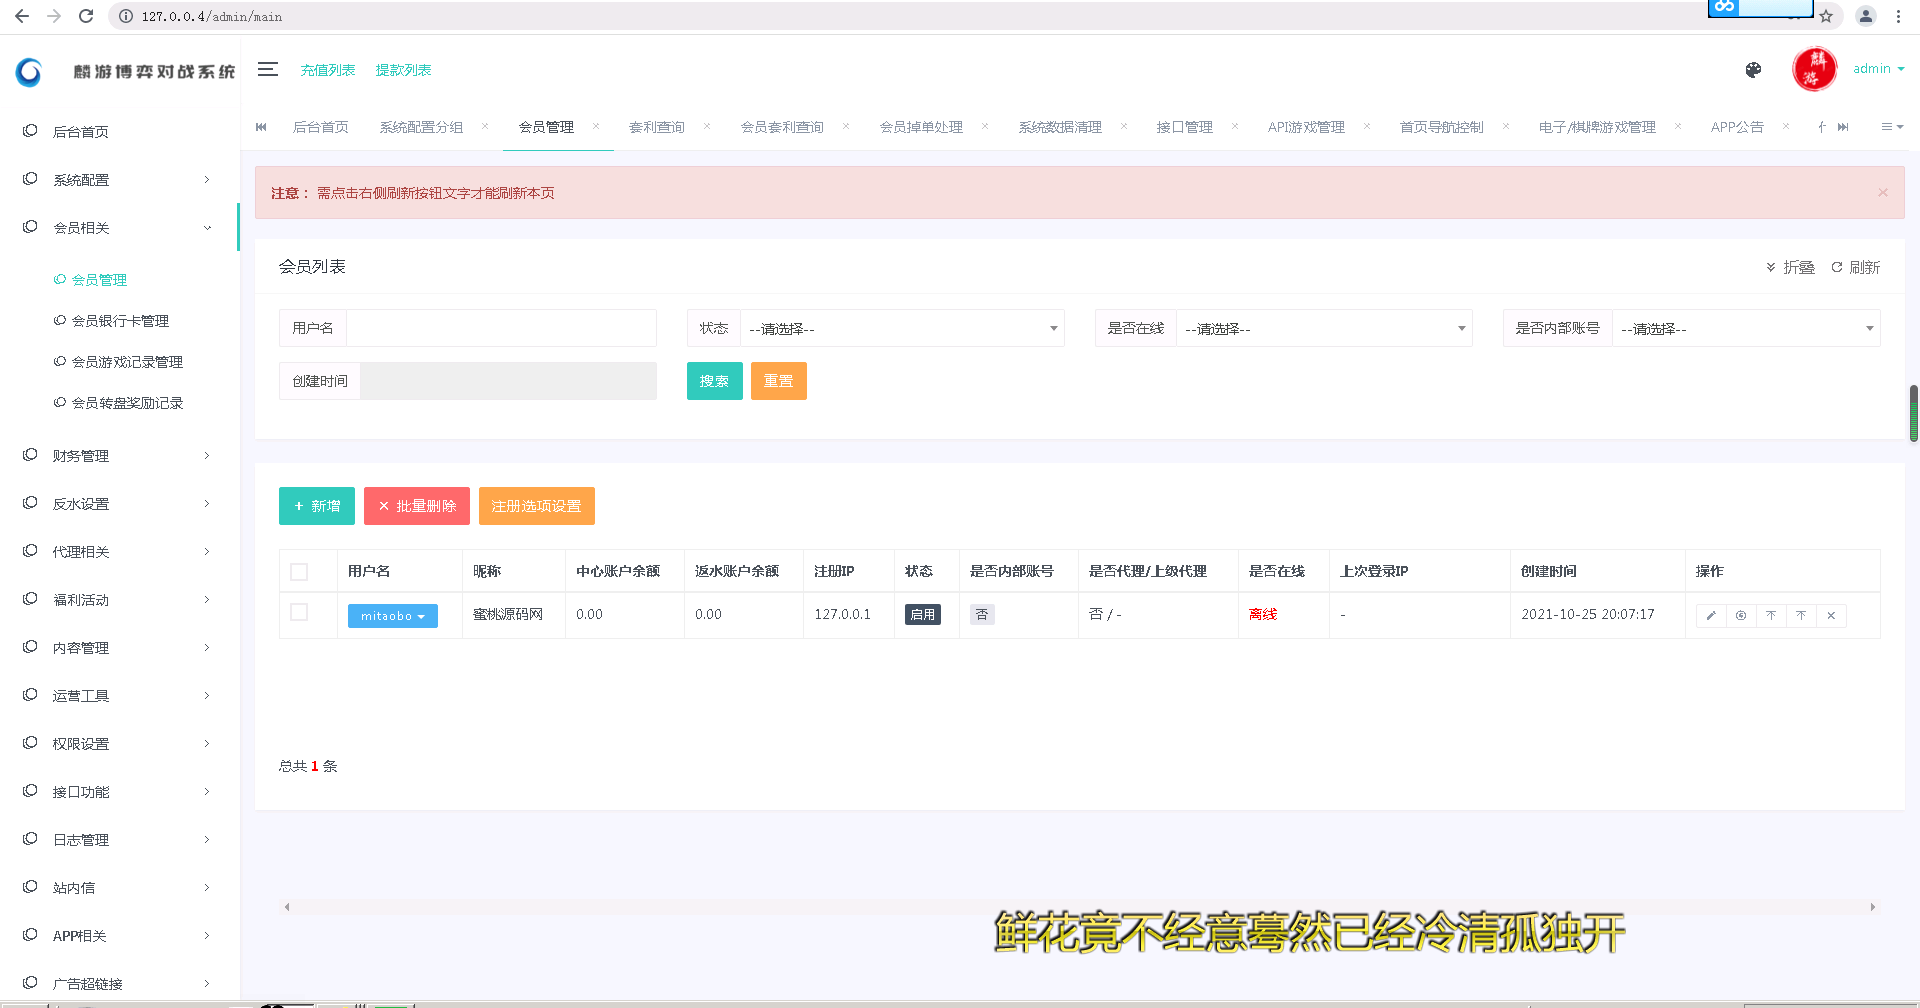Image resolution: width=1920 pixels, height=1008 pixels.
Task: Bookmark this page with star icon
Action: click(x=1826, y=16)
